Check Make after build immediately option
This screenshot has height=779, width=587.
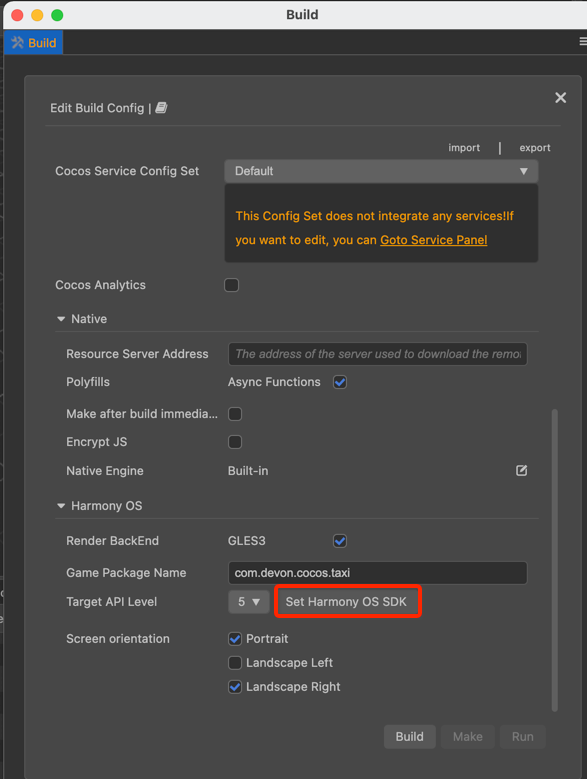pos(235,414)
